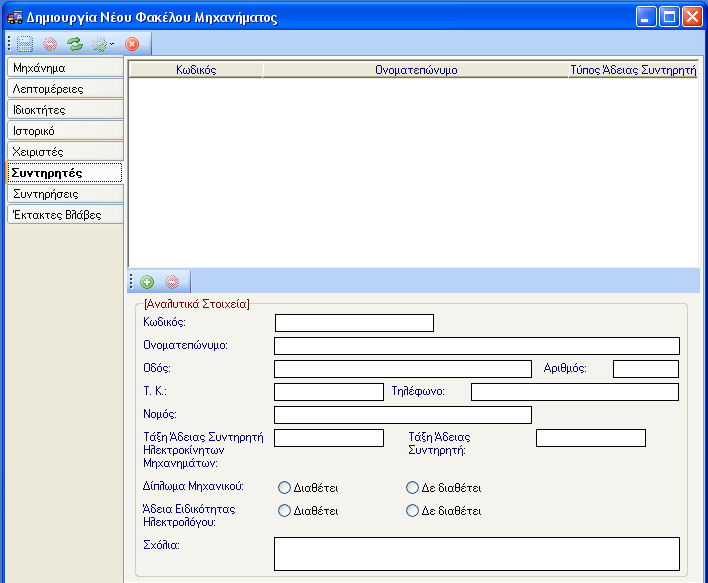This screenshot has width=708, height=583.
Task: Click the disabled save disk icon in top toolbar
Action: [25, 44]
